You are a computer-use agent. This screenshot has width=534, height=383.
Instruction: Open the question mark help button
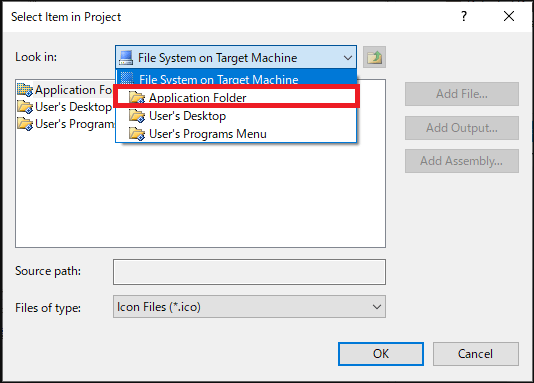click(x=464, y=16)
